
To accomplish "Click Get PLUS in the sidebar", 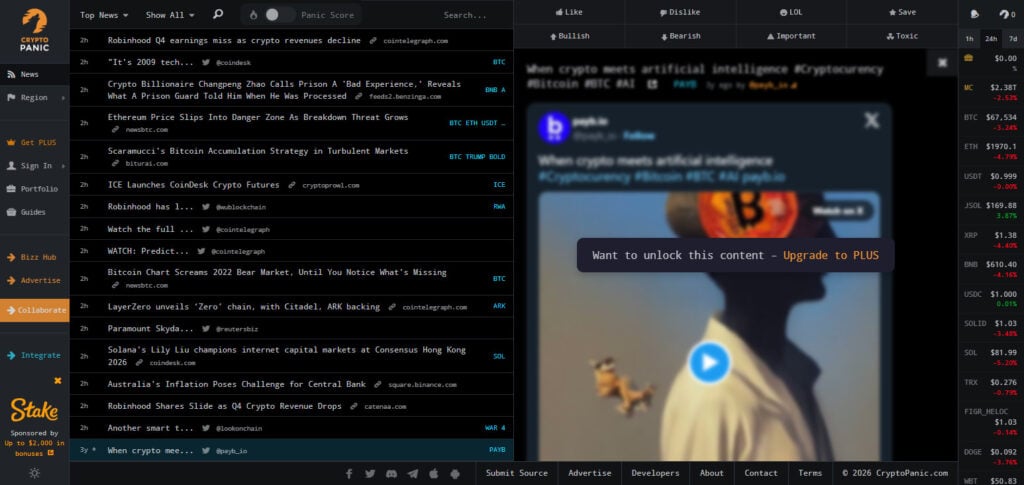I will pyautogui.click(x=35, y=142).
